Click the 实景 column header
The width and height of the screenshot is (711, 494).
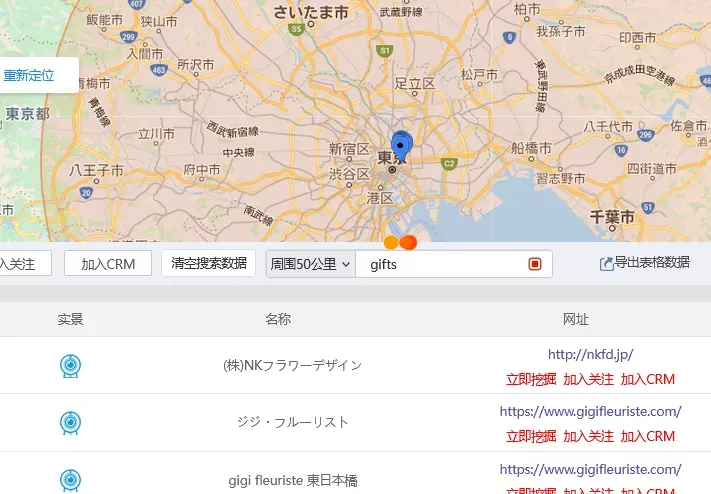(70, 319)
